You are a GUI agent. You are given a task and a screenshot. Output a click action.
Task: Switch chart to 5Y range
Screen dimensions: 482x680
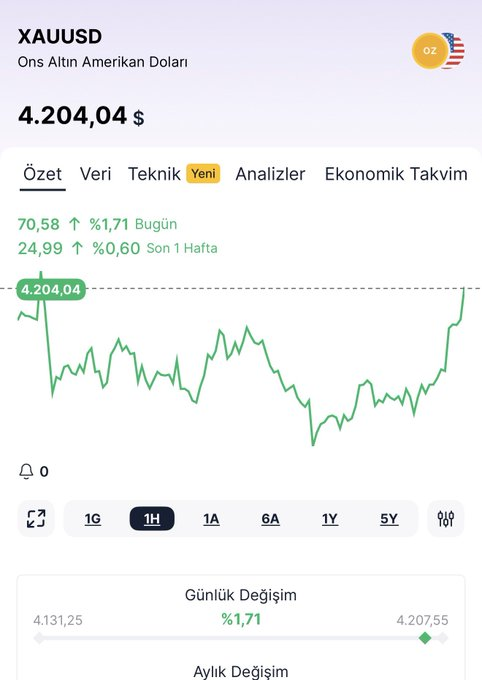[x=389, y=519]
